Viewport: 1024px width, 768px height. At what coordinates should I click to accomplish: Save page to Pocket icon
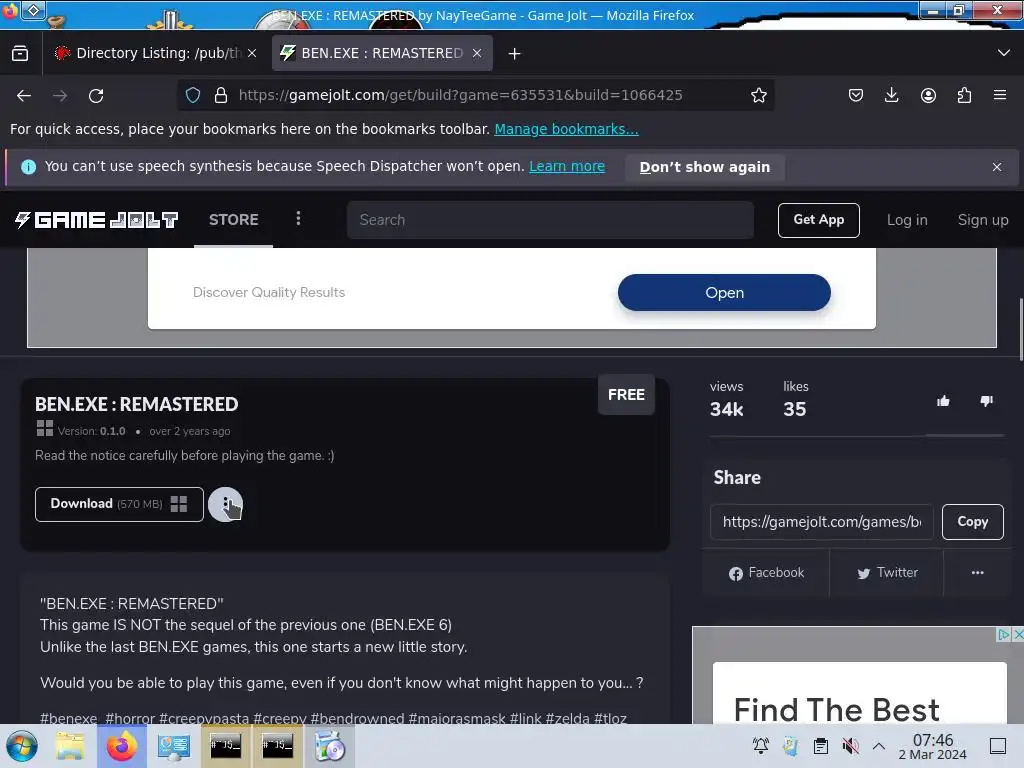(856, 95)
